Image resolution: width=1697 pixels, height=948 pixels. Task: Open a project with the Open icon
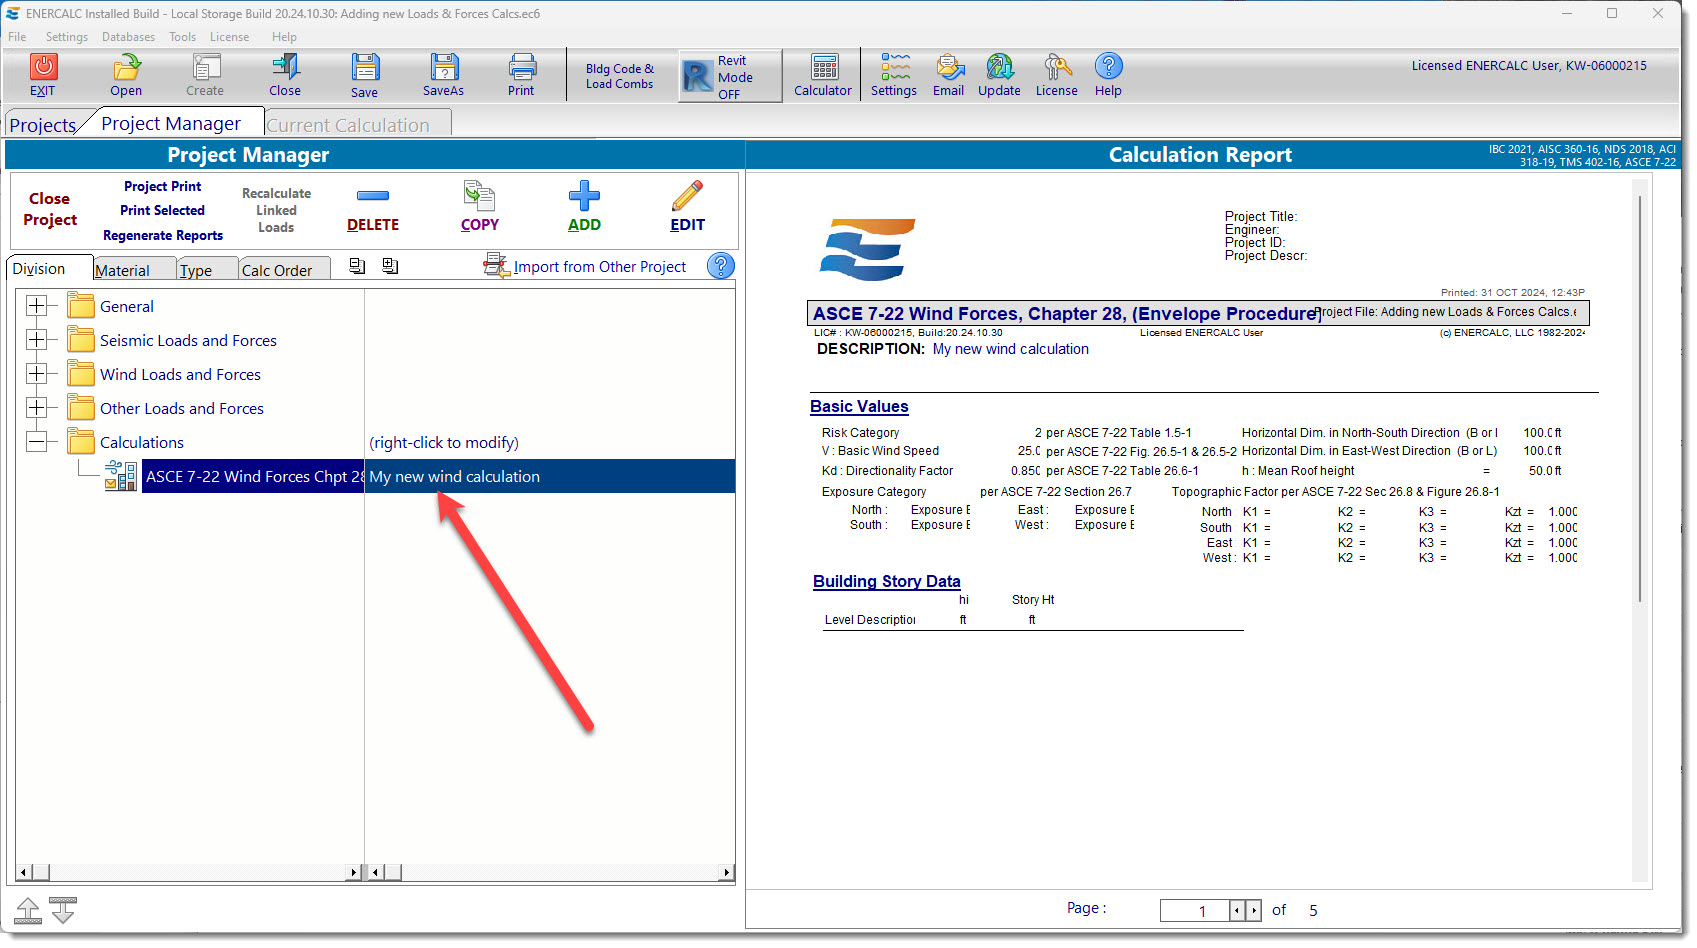coord(125,74)
